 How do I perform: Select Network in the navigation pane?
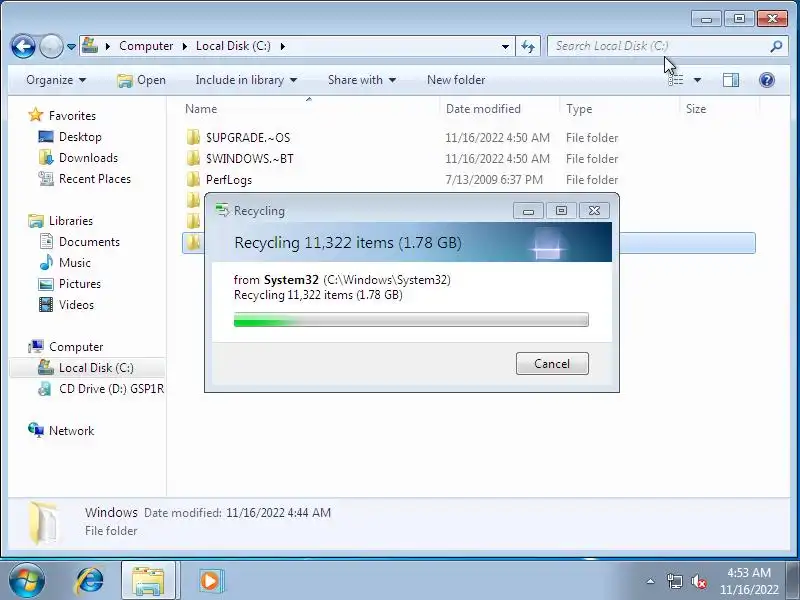[x=71, y=431]
